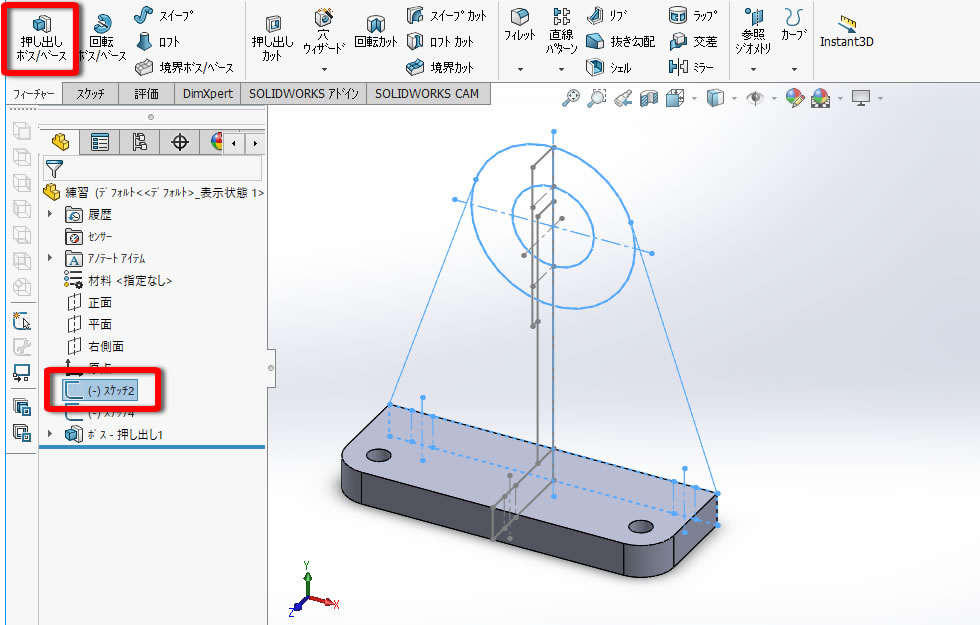The image size is (980, 625).
Task: Open the ConfigurationManager tab
Action: click(139, 142)
